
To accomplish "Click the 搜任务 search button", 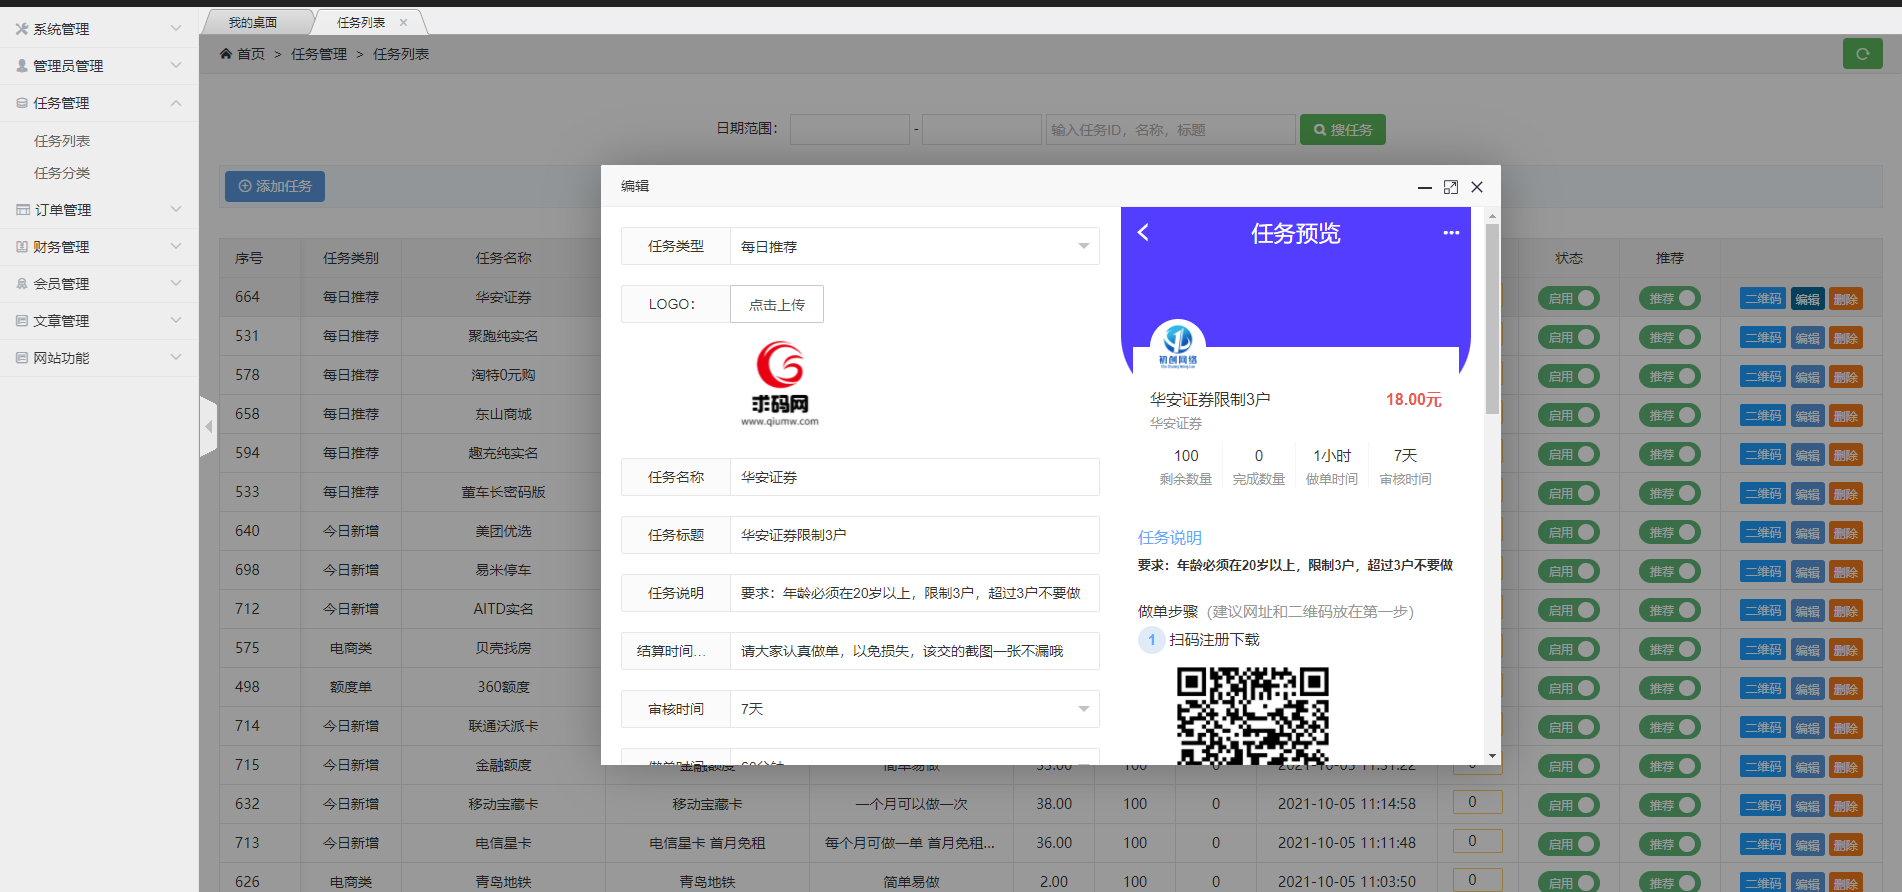I will (x=1342, y=130).
